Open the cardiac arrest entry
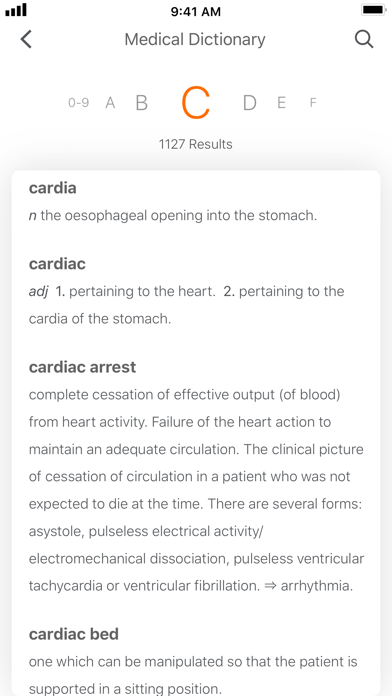392x696 pixels. [x=83, y=367]
